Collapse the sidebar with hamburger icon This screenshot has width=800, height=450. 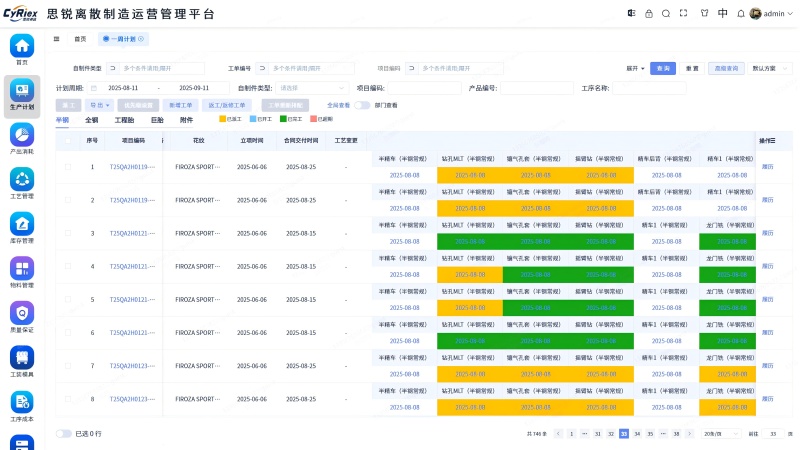tap(57, 39)
